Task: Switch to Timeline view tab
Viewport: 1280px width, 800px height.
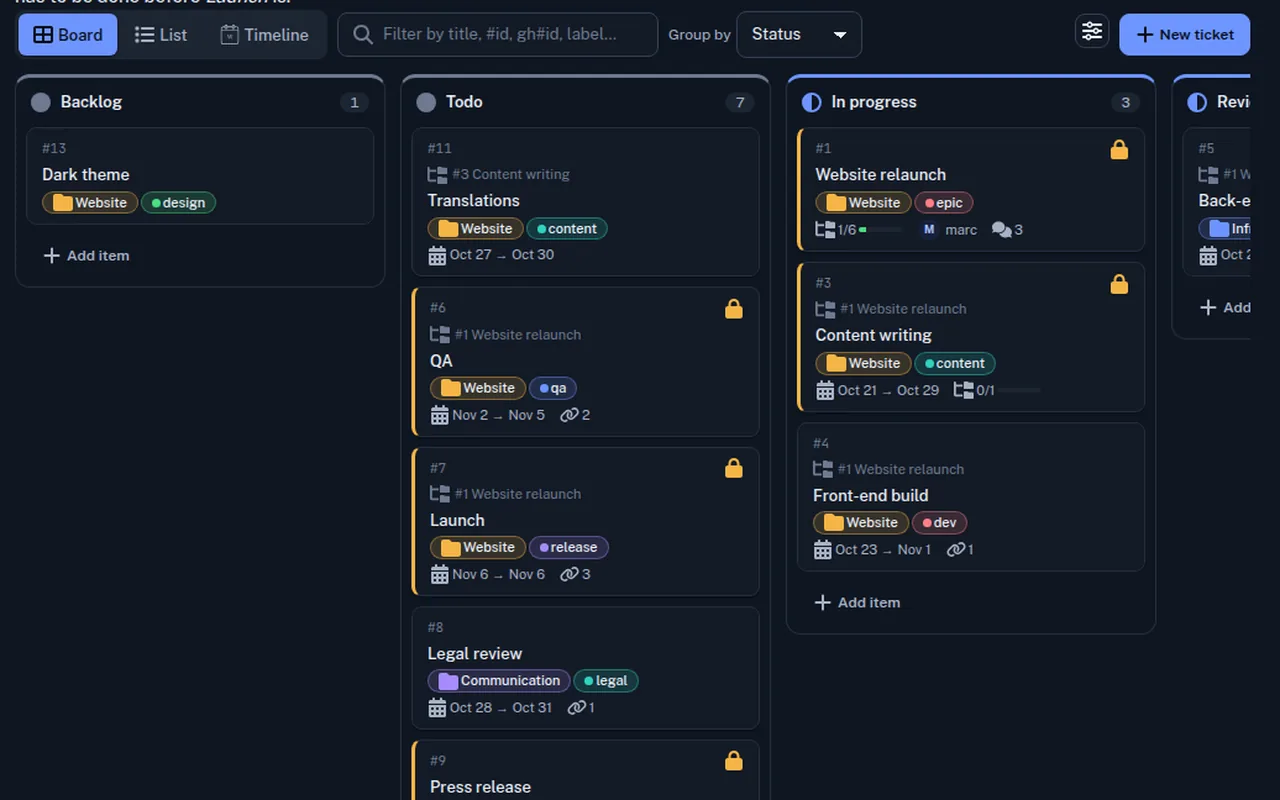Action: pos(265,35)
